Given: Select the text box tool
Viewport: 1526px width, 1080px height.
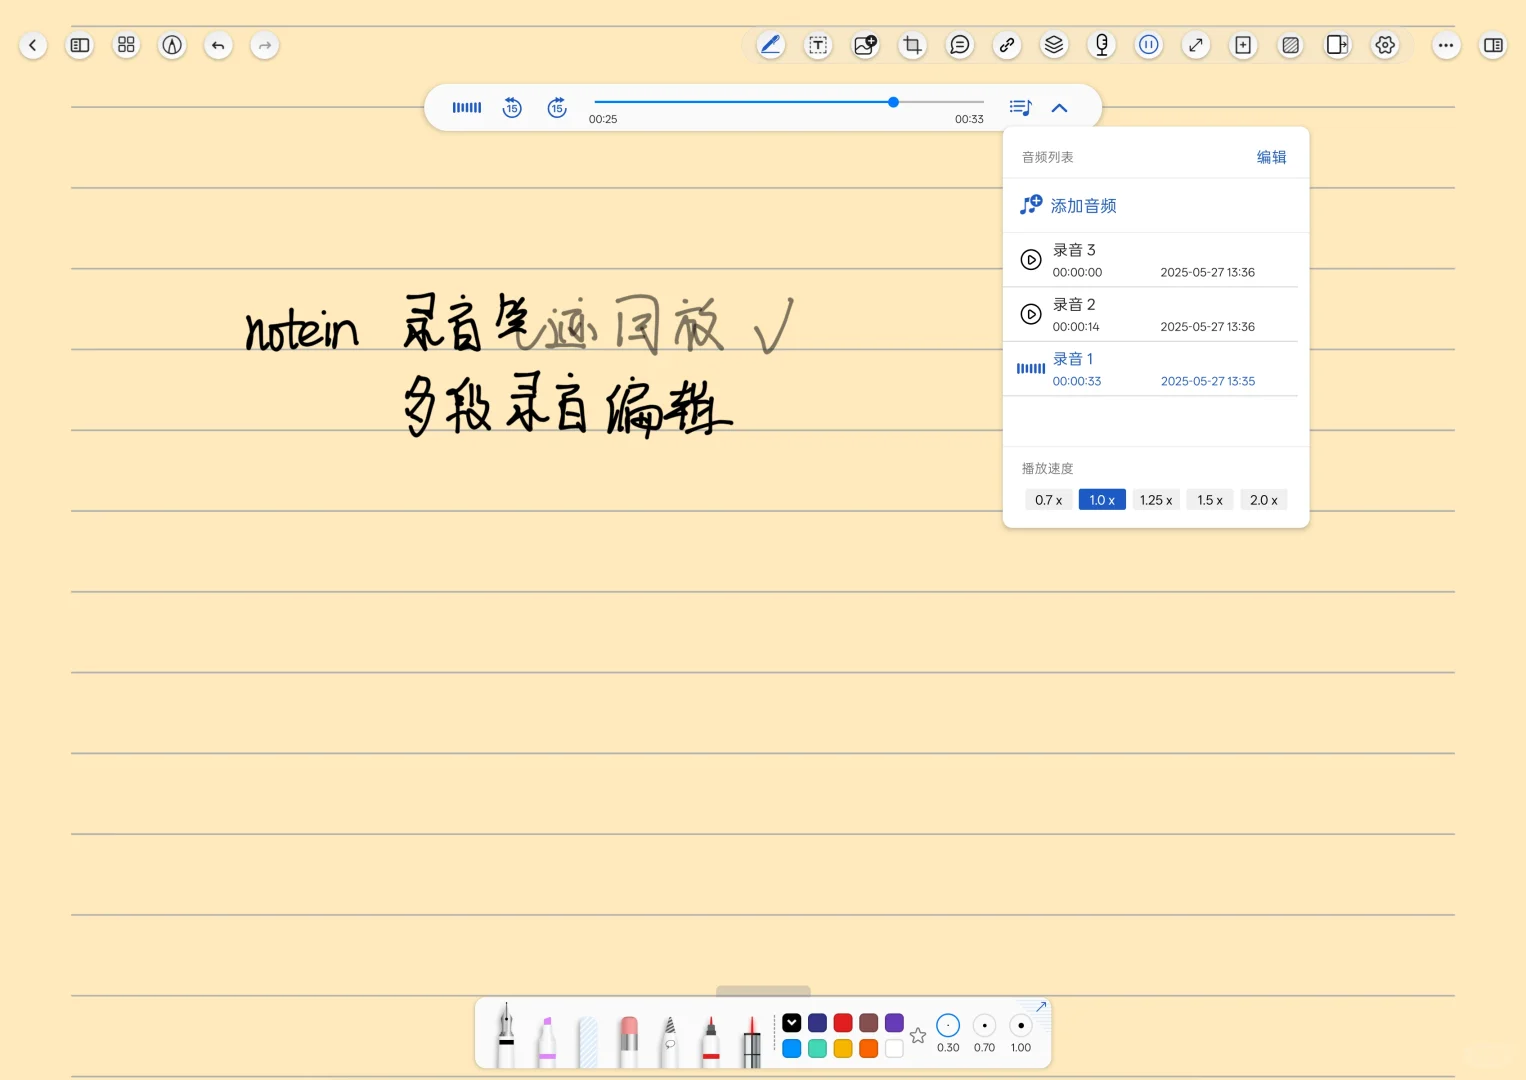Looking at the screenshot, I should (x=818, y=45).
